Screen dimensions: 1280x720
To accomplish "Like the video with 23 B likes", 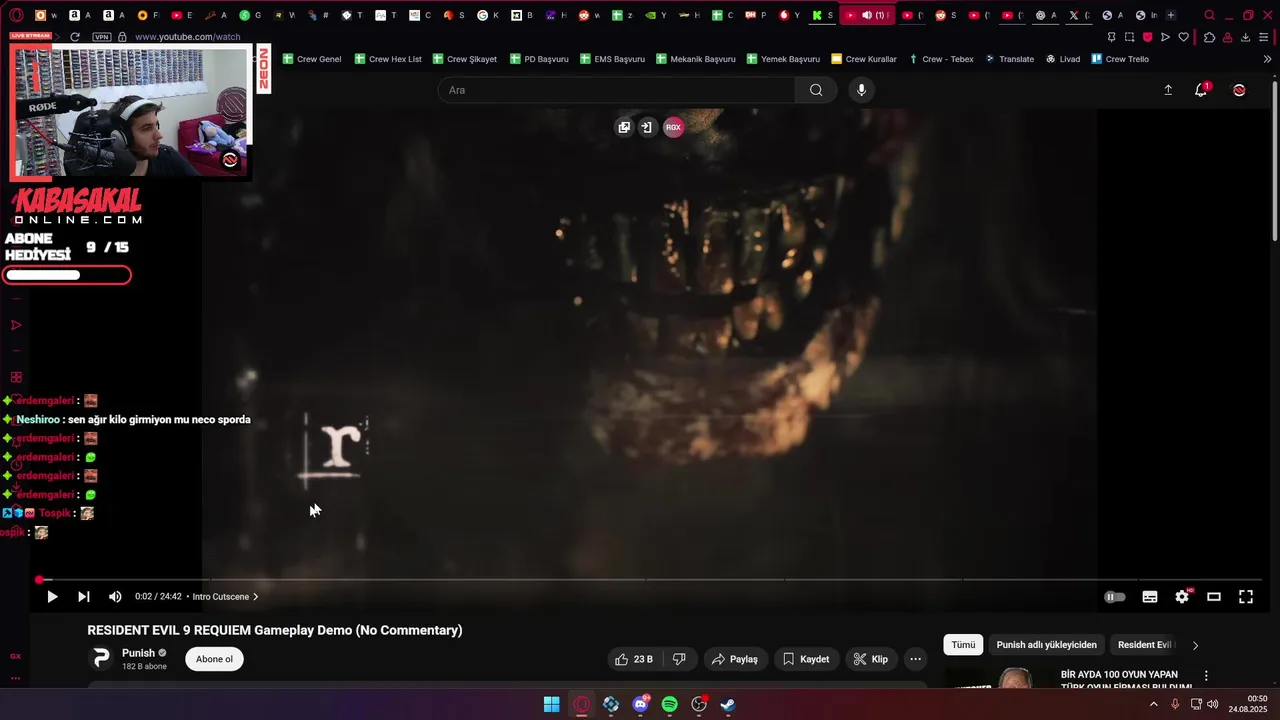I will [x=633, y=659].
